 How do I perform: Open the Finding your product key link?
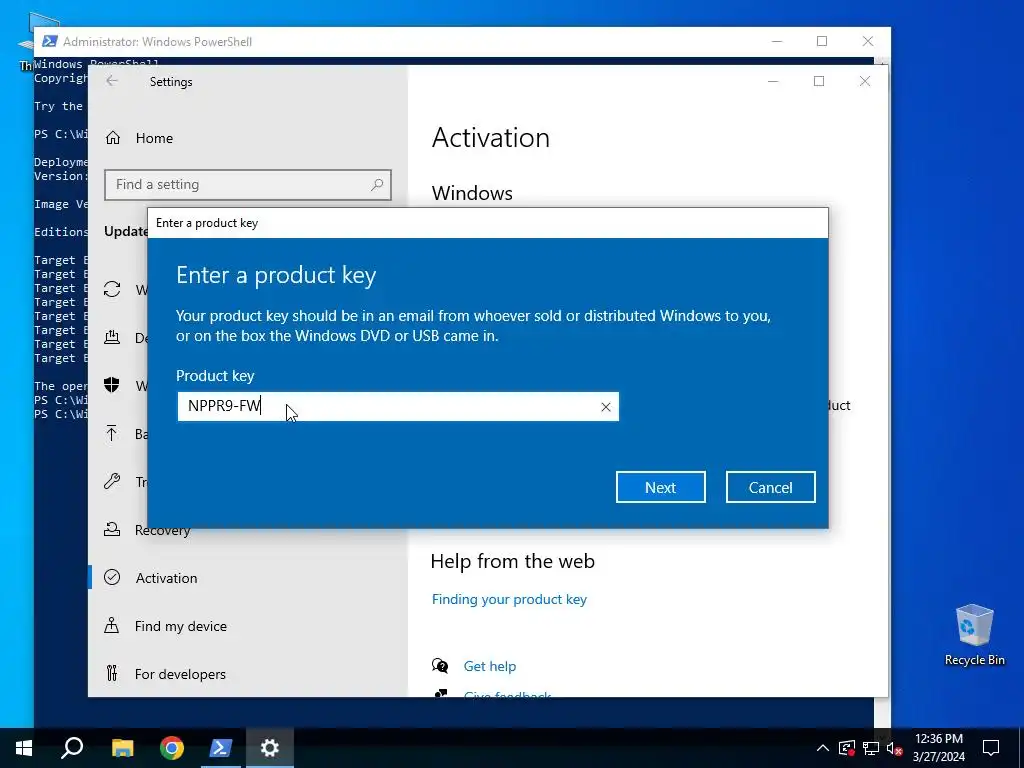509,599
